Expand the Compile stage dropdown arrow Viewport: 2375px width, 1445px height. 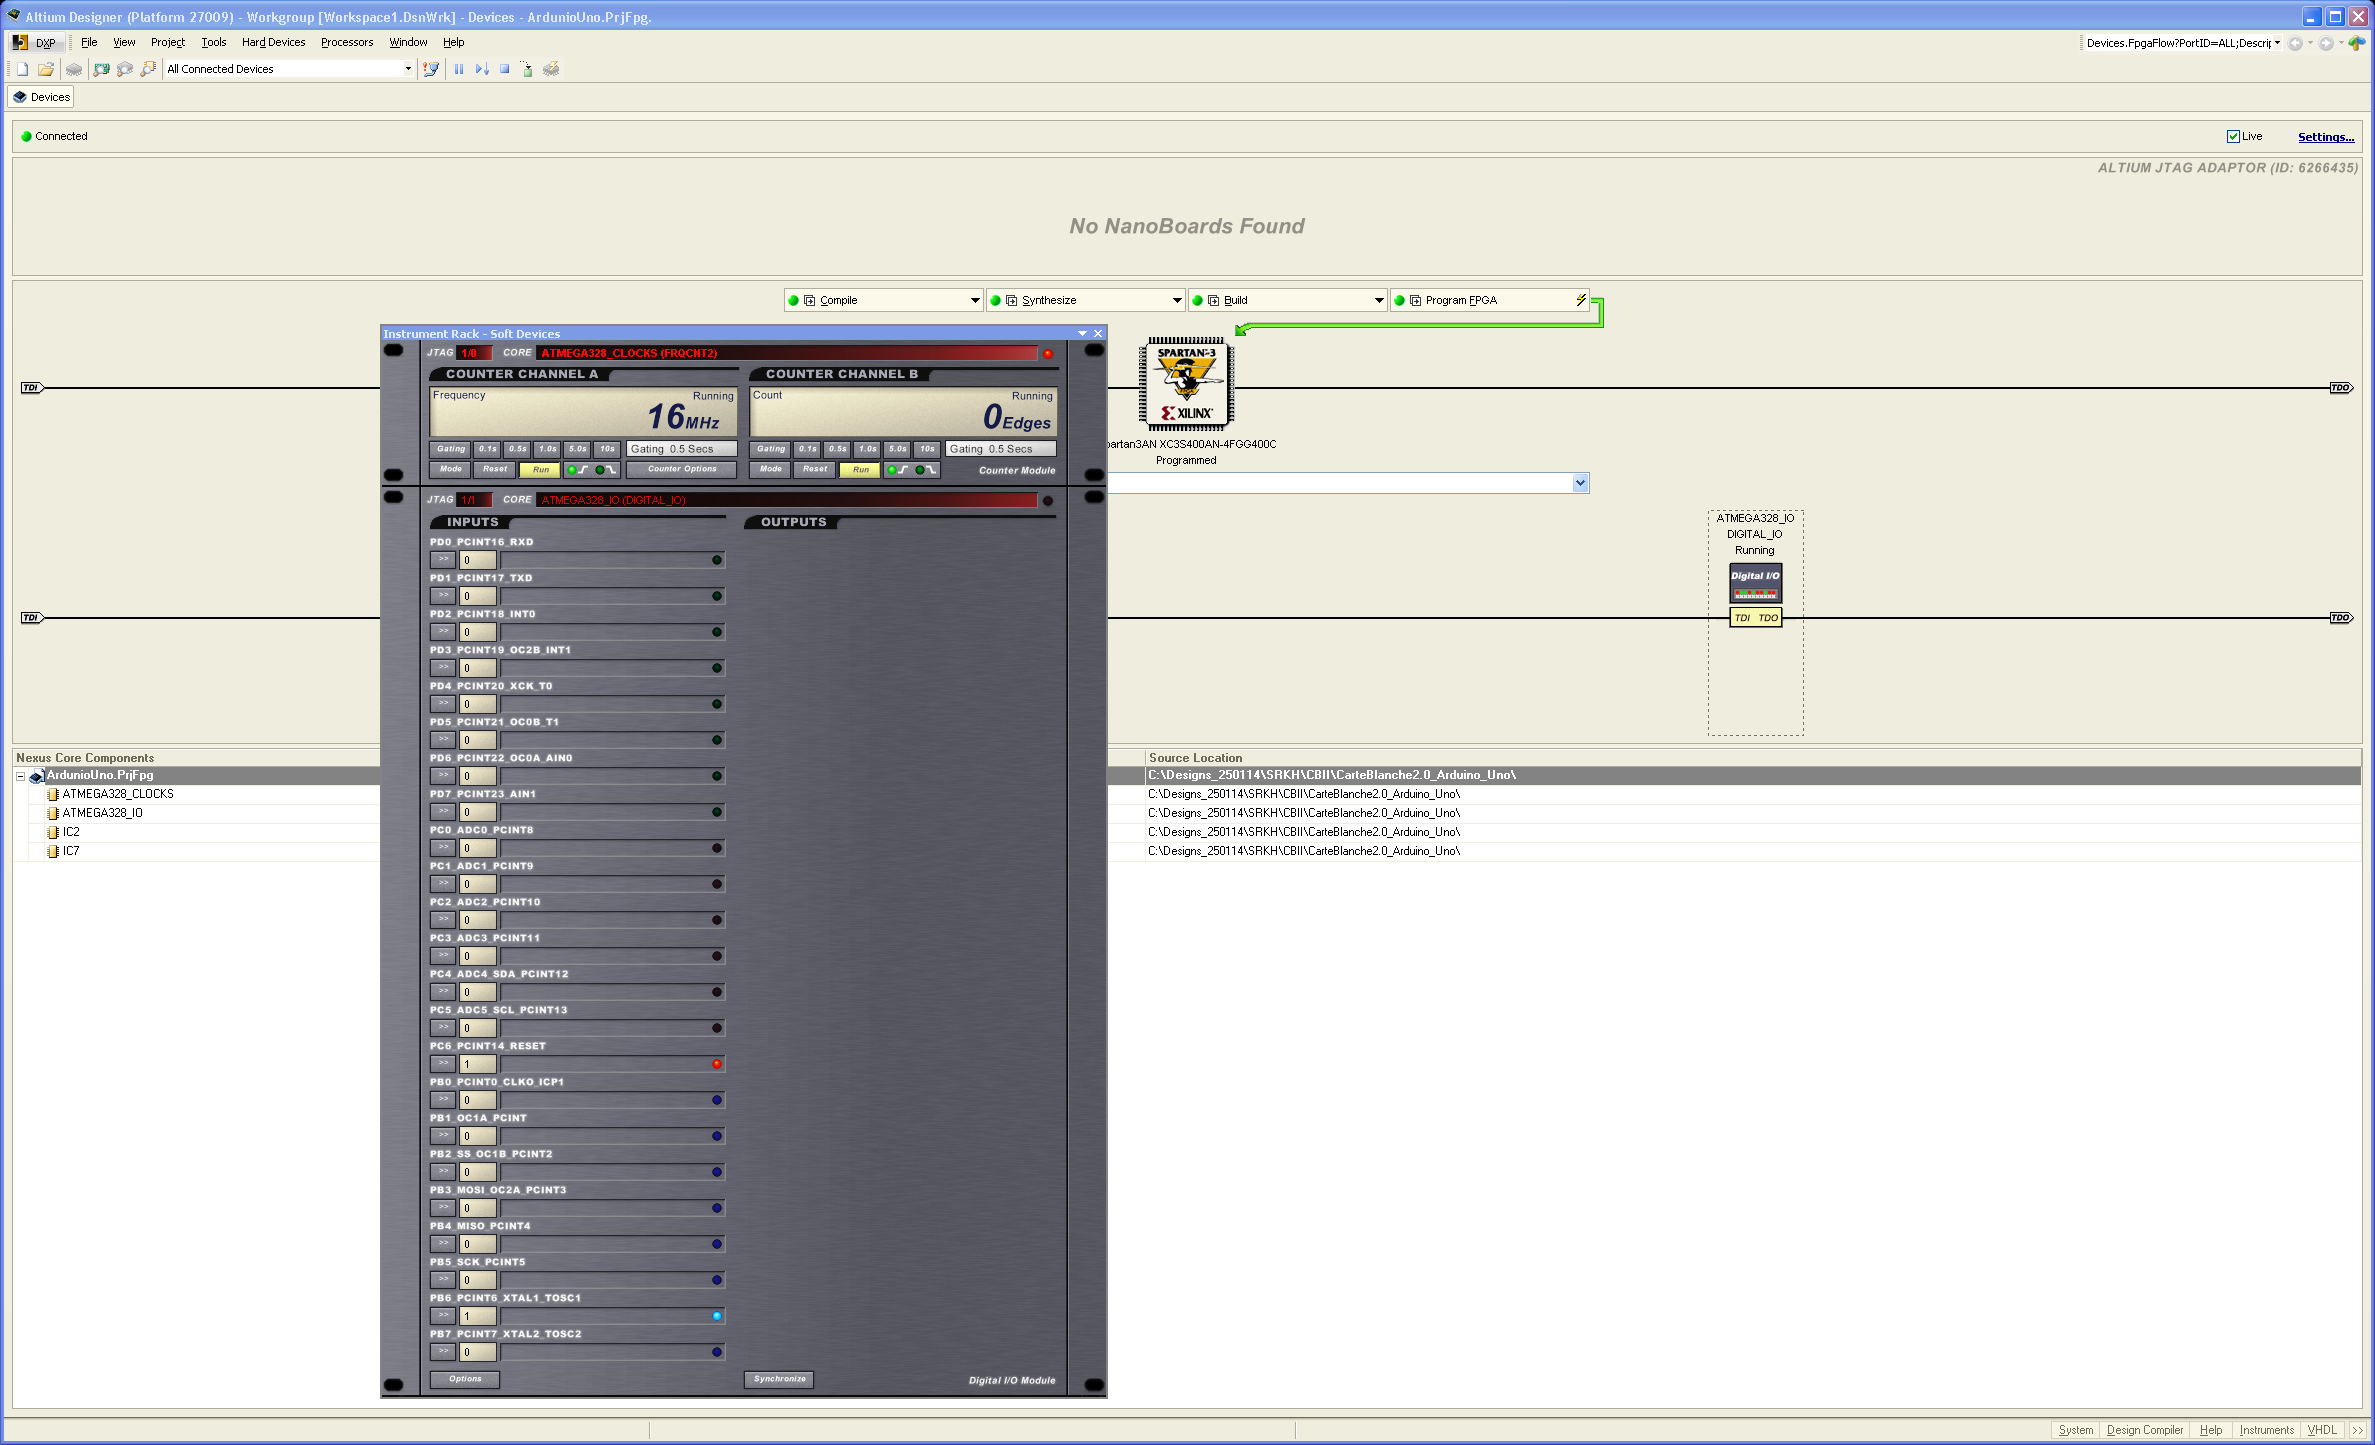click(975, 300)
